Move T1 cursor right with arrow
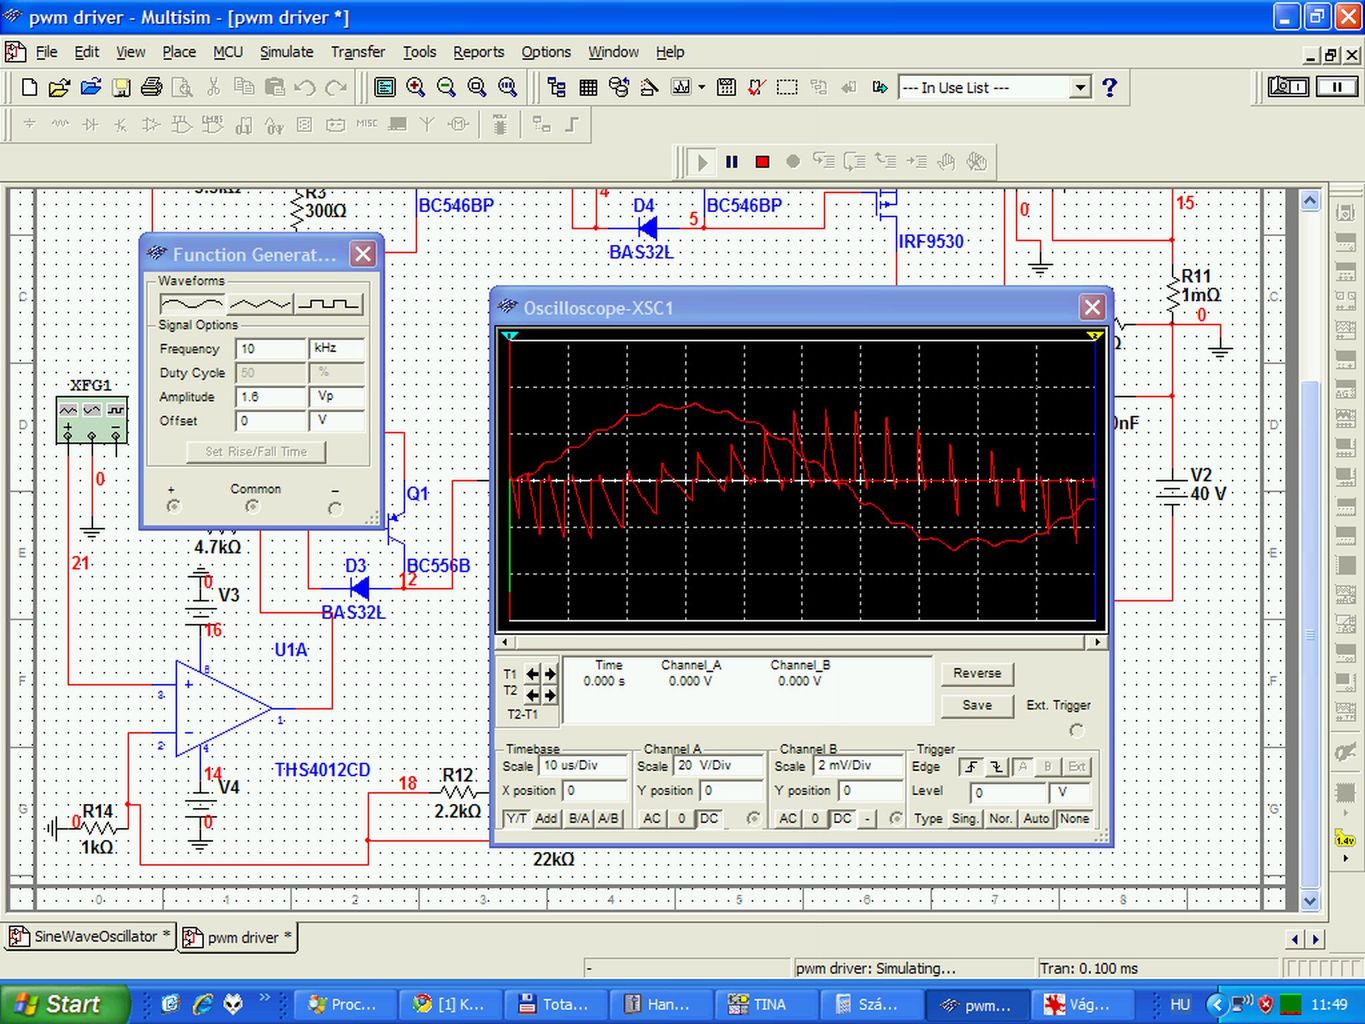Viewport: 1365px width, 1024px height. coord(549,674)
